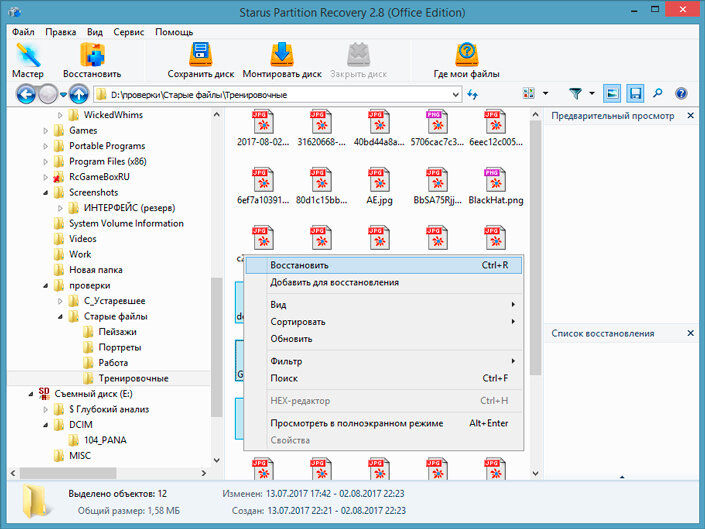The width and height of the screenshot is (705, 529).
Task: Open the address path dropdown
Action: [455, 95]
